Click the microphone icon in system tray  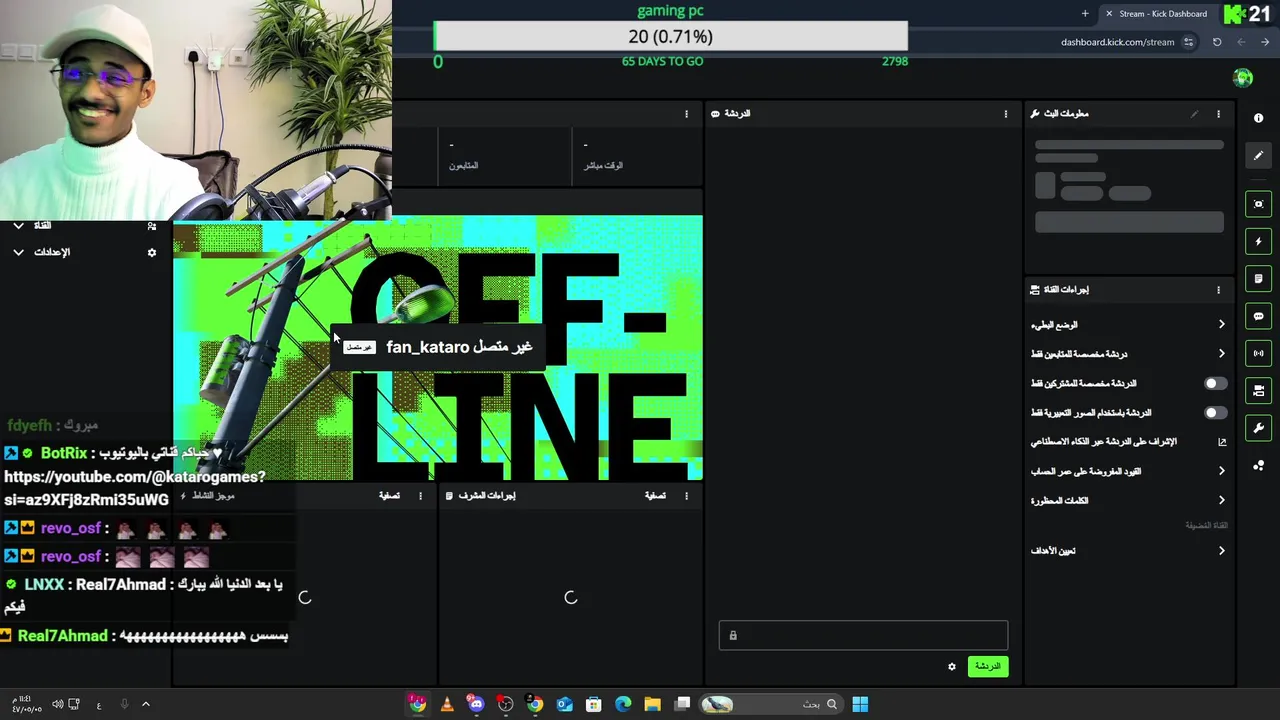point(124,704)
